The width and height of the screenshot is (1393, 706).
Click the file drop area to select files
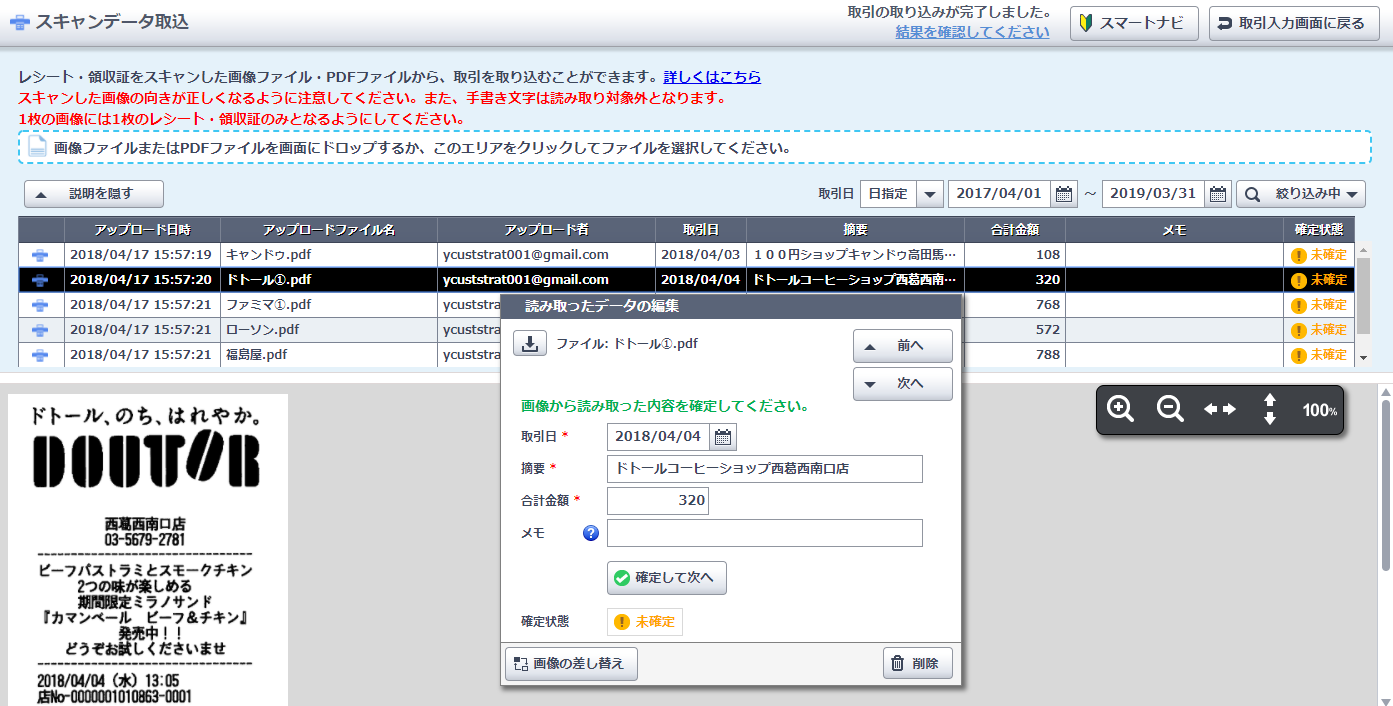pos(695,147)
